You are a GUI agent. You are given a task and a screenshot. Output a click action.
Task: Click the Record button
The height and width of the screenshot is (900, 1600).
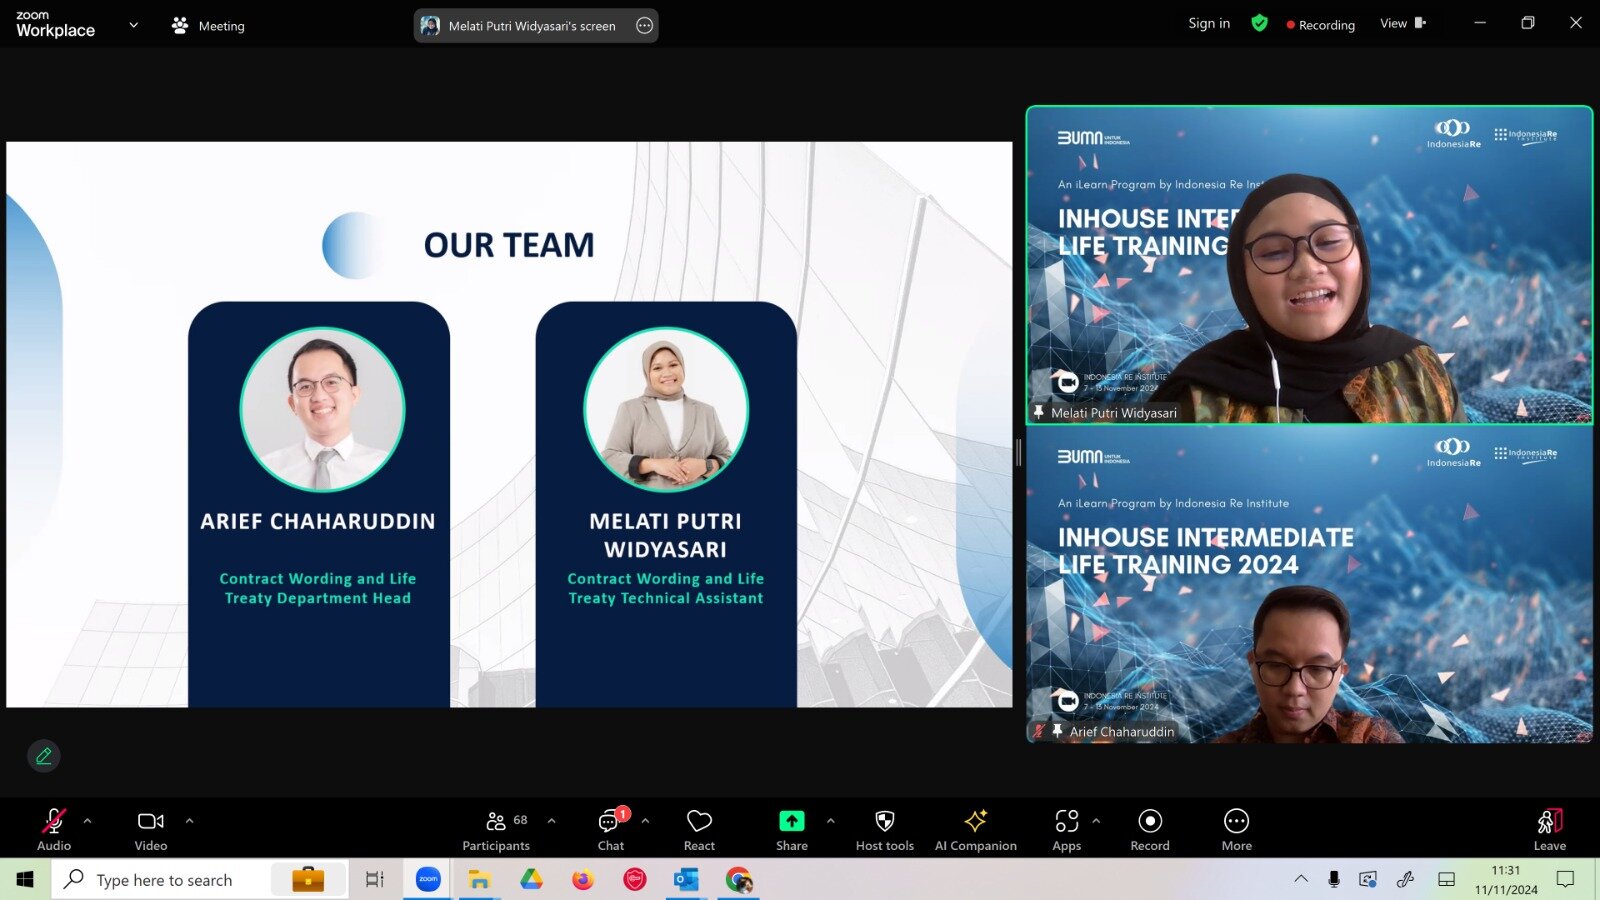coord(1150,829)
